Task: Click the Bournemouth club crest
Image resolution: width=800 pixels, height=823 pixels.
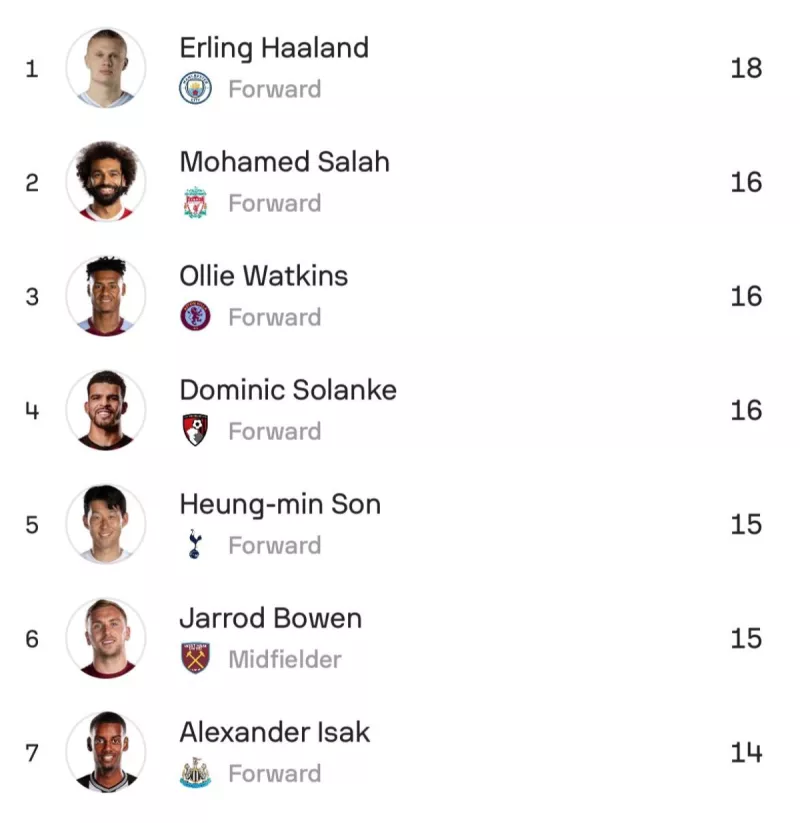Action: pos(195,431)
